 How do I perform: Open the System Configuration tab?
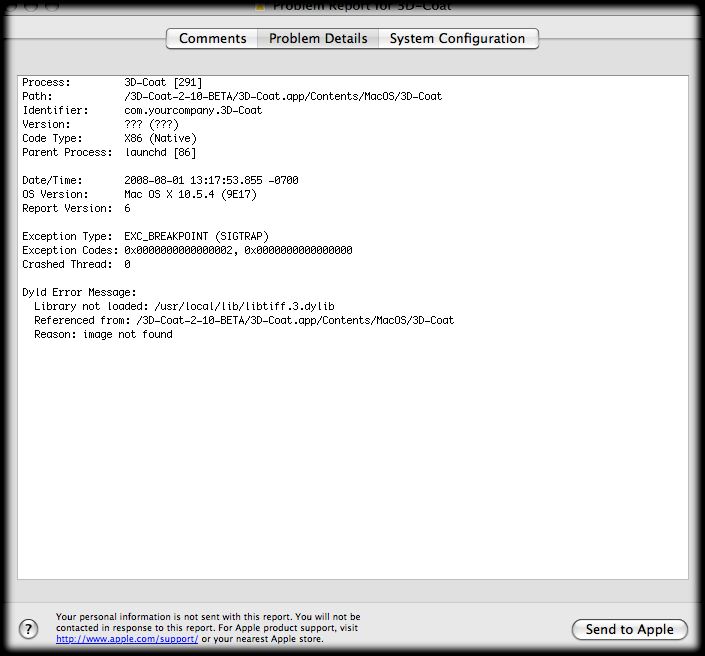458,39
